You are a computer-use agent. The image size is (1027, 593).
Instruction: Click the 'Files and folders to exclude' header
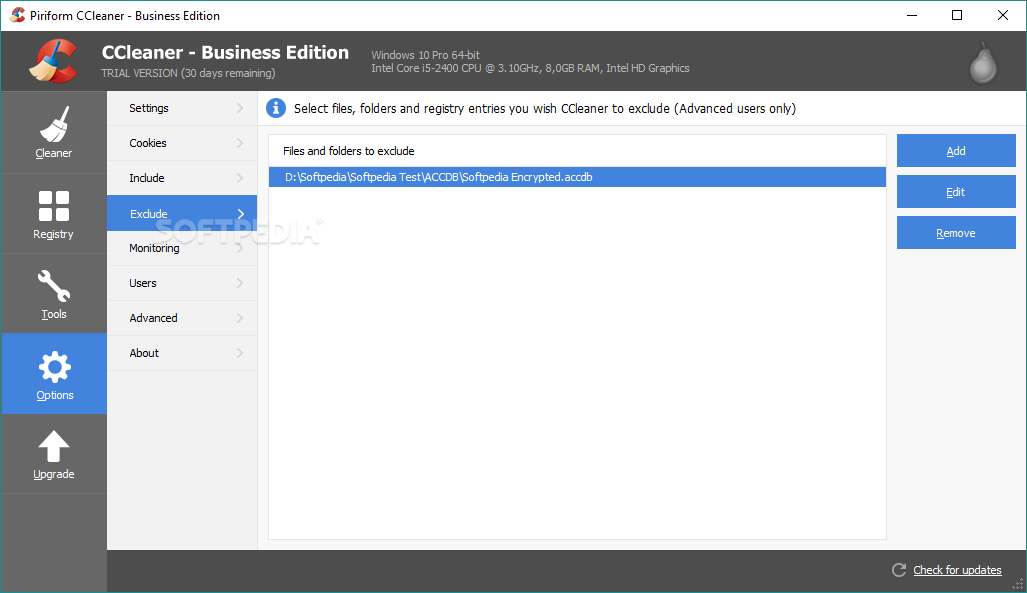click(x=348, y=151)
